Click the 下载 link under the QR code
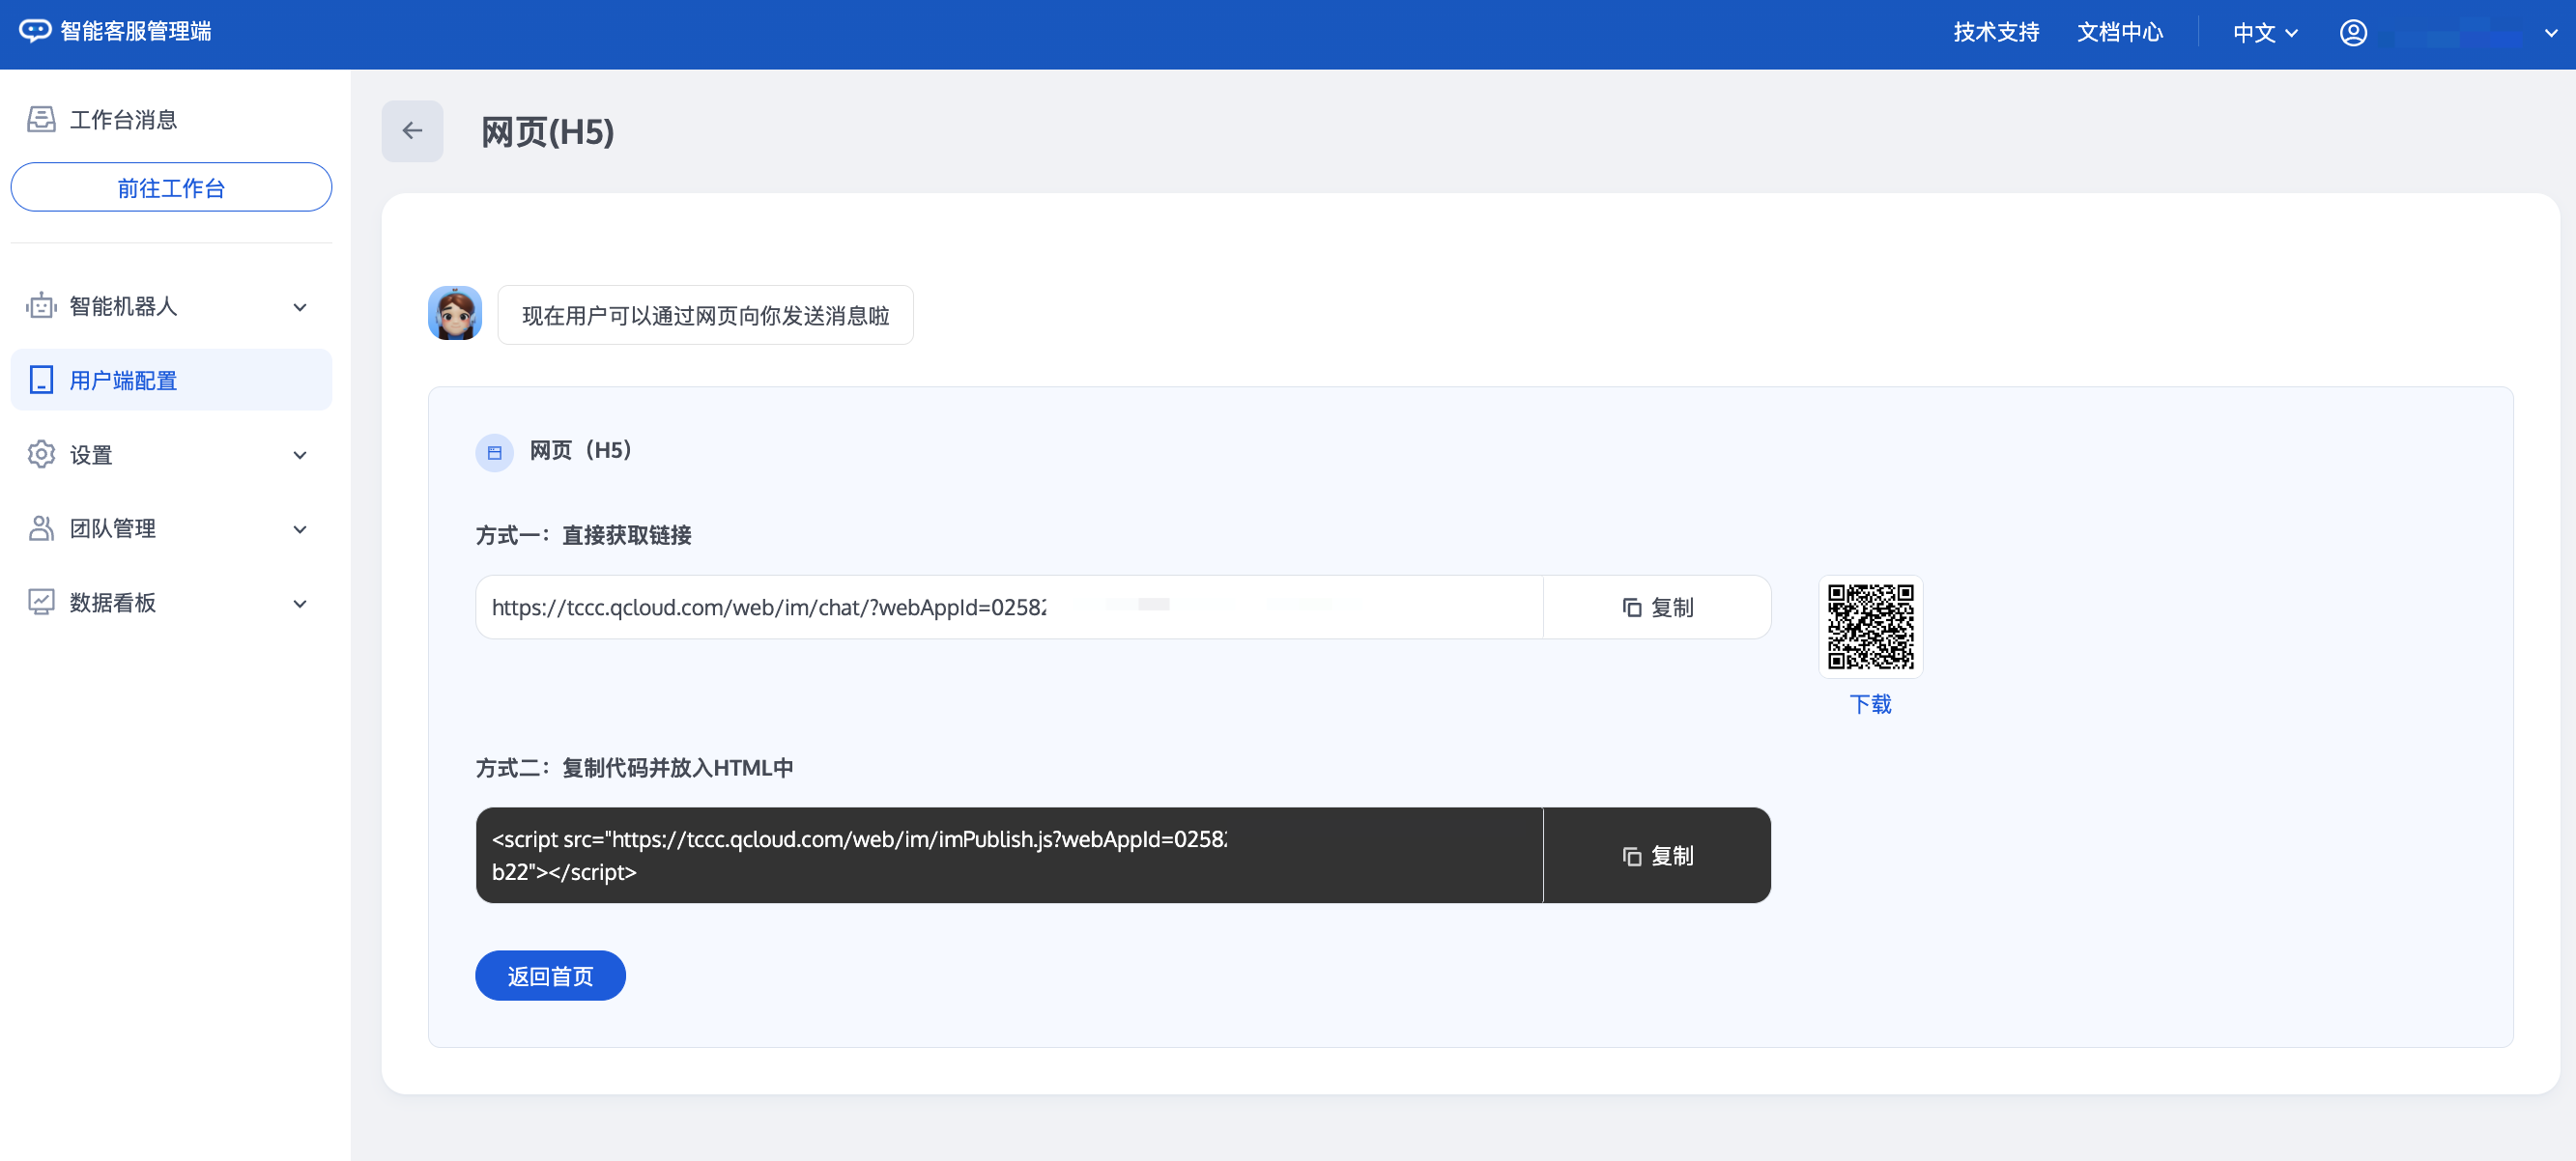This screenshot has width=2576, height=1161. [1870, 704]
